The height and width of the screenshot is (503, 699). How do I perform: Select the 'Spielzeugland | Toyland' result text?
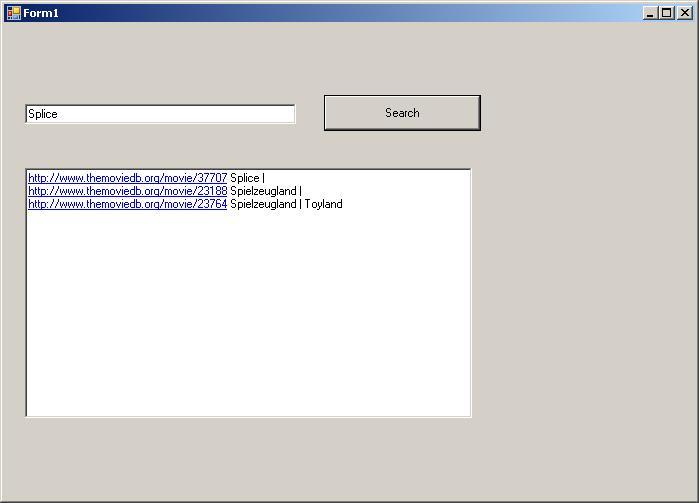(286, 204)
